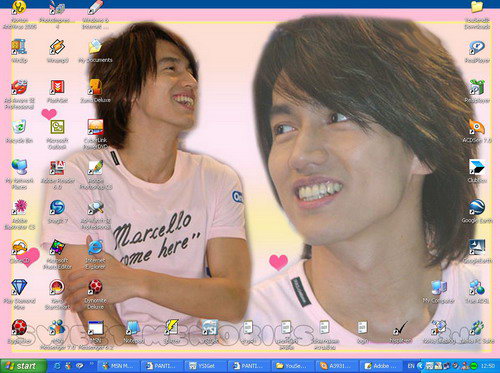The image size is (500, 373).
Task: Select the Notepad desktop shortcut
Action: click(133, 332)
